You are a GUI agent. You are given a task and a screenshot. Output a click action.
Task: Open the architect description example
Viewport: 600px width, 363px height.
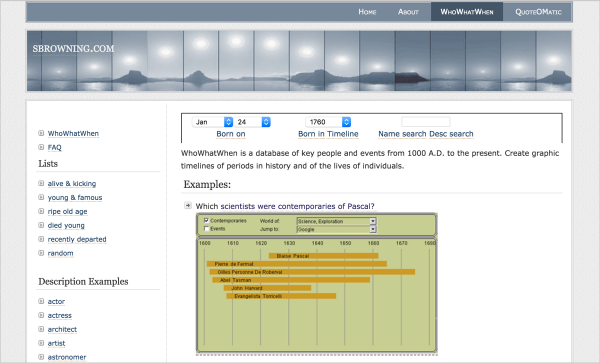pyautogui.click(x=62, y=329)
